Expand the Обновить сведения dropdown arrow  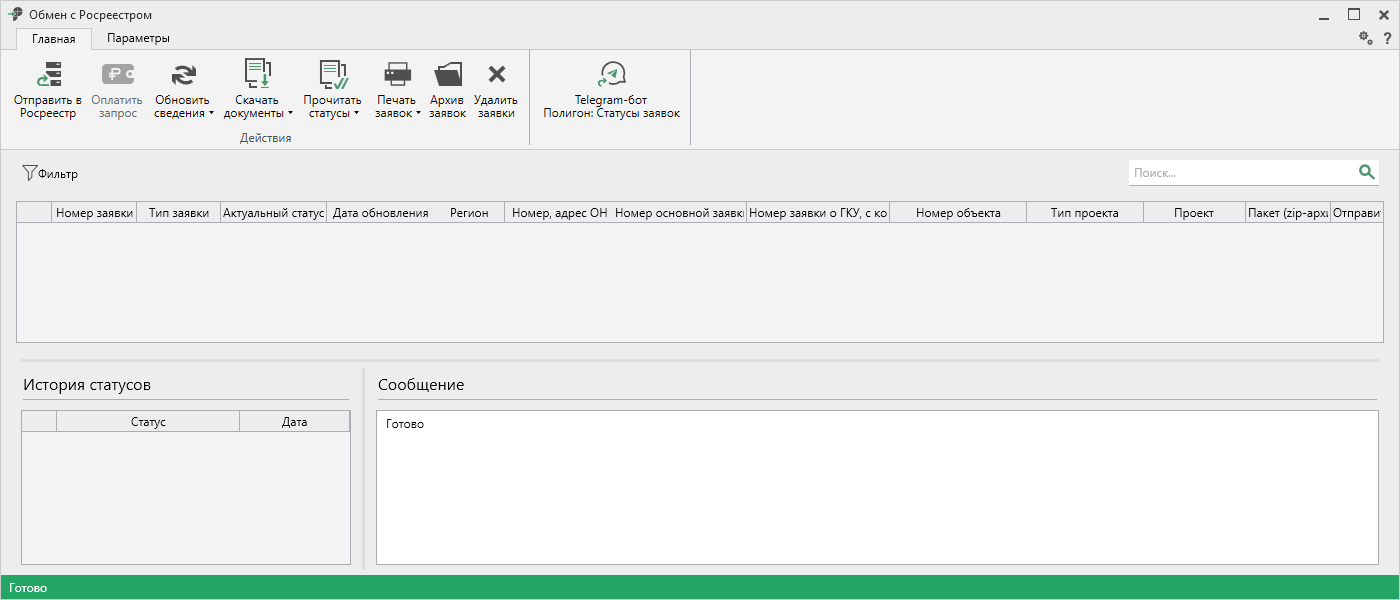211,114
